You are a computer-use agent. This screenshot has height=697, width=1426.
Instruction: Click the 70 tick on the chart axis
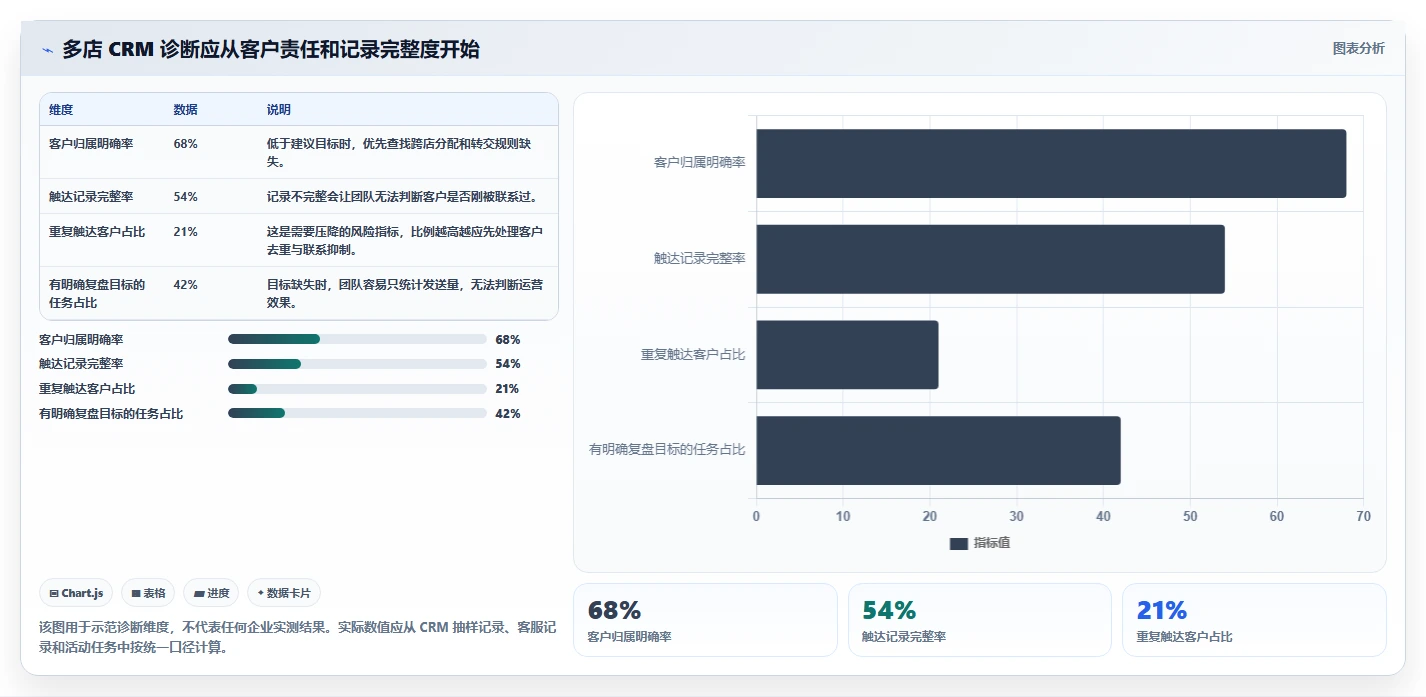pyautogui.click(x=1363, y=516)
